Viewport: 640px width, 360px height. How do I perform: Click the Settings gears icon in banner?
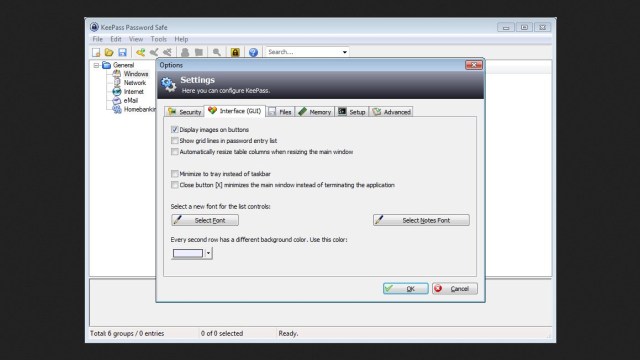pos(168,84)
